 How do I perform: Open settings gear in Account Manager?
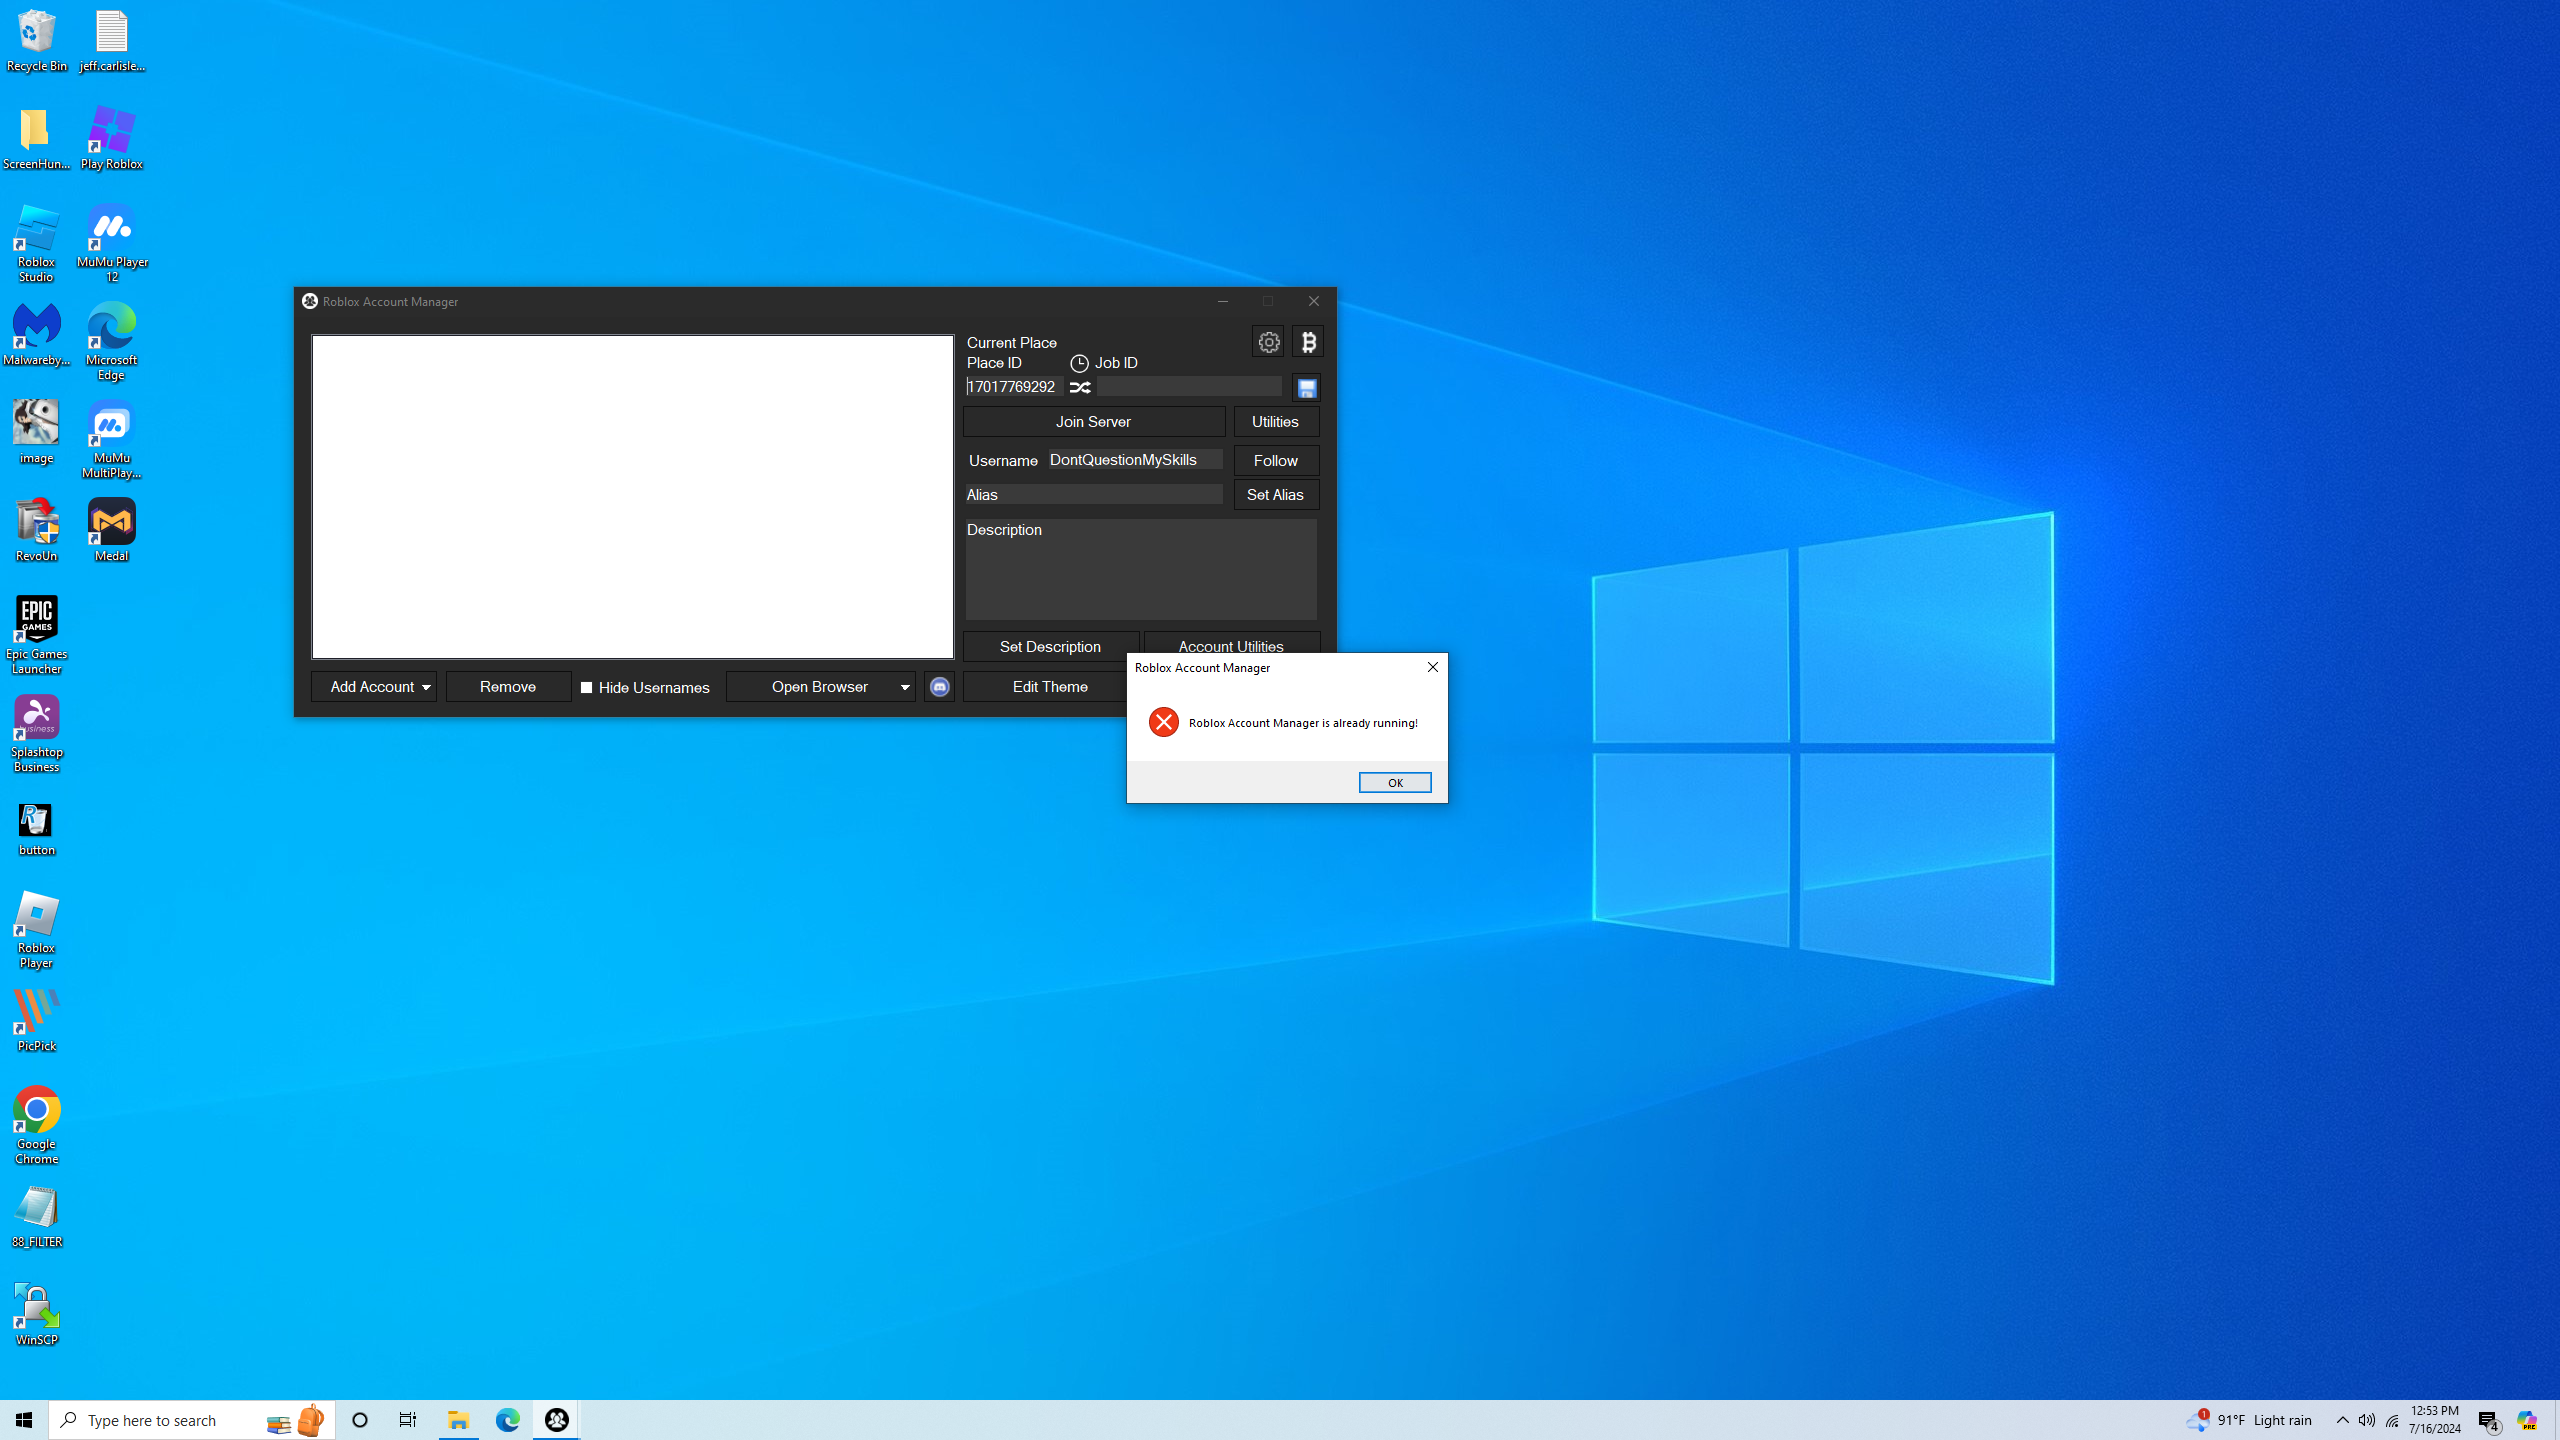point(1268,342)
